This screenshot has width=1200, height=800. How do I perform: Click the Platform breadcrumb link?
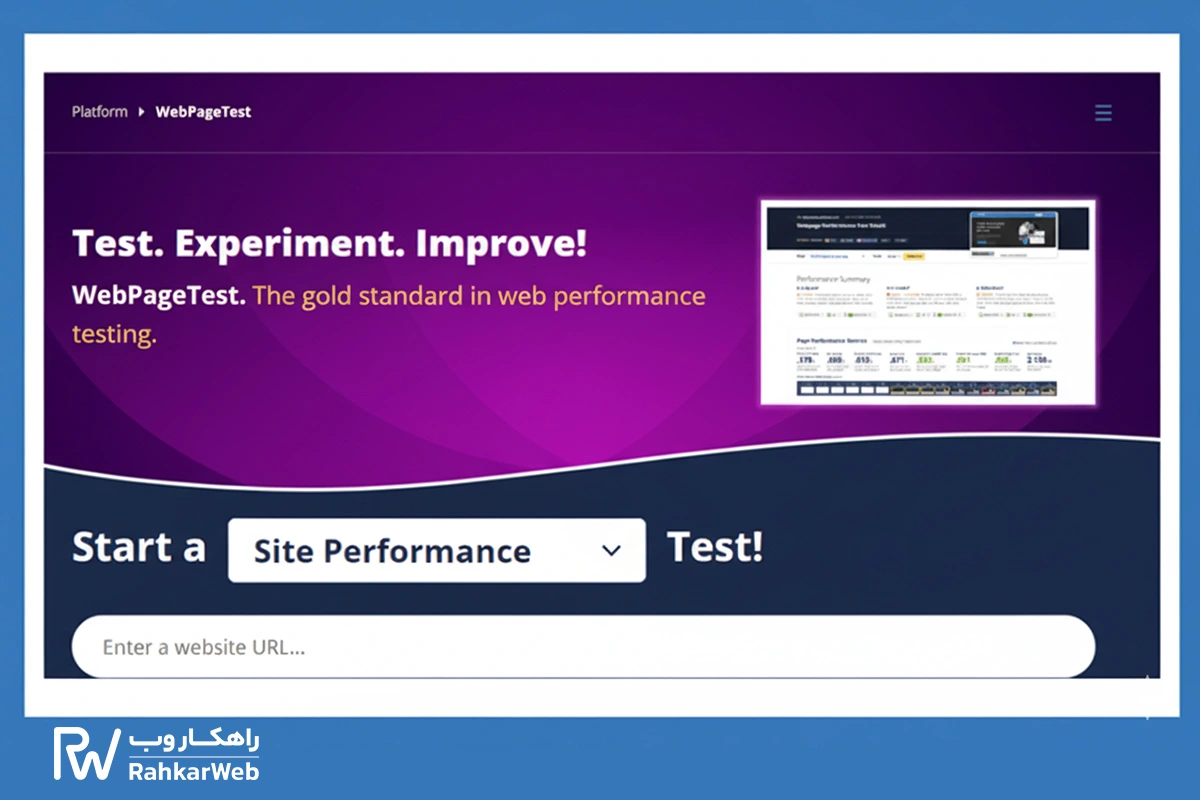pyautogui.click(x=100, y=112)
